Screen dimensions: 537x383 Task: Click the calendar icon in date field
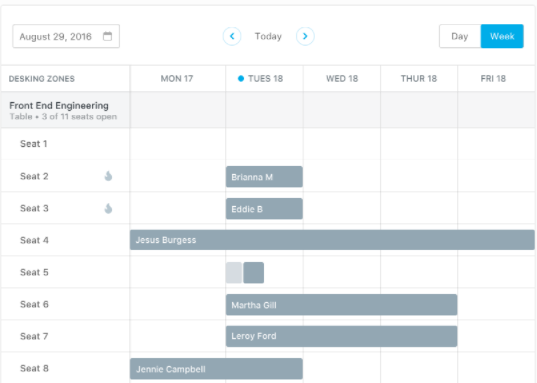coord(108,36)
